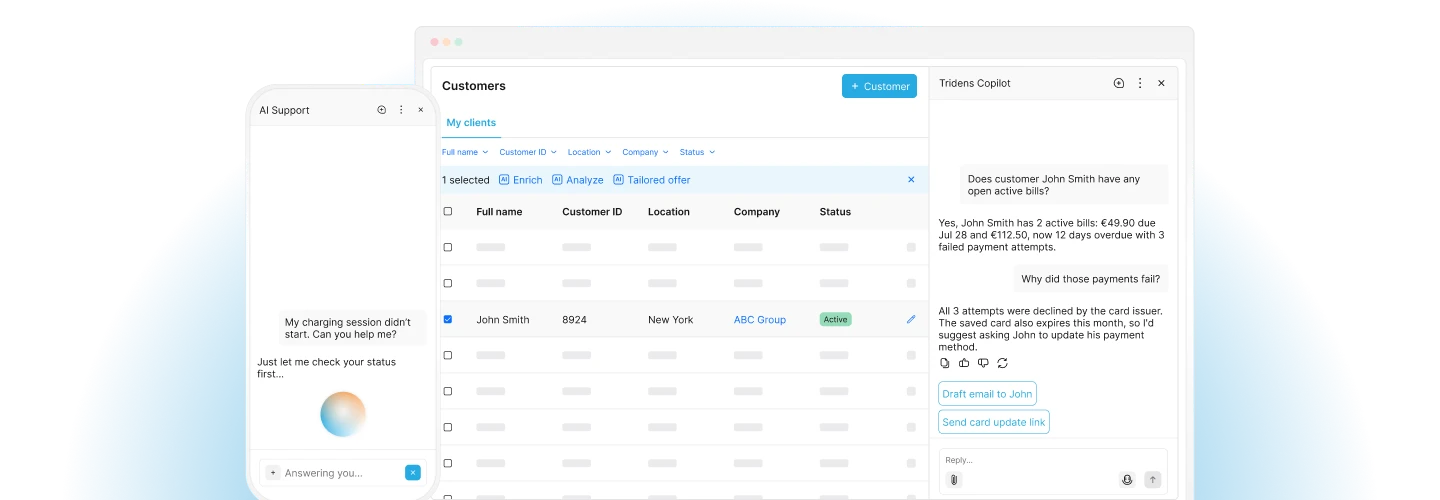Image resolution: width=1440 pixels, height=500 pixels.
Task: Run AI Analyze on selected customer
Action: [578, 180]
